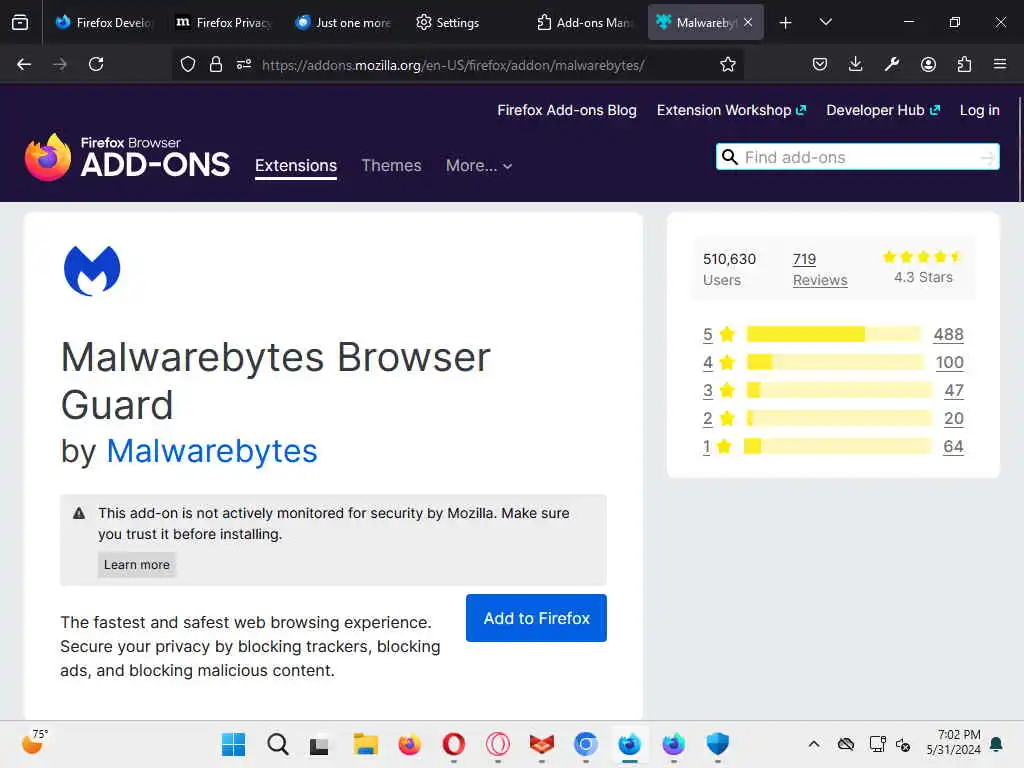Launch Opera browser from taskbar
1024x768 pixels.
tap(454, 744)
